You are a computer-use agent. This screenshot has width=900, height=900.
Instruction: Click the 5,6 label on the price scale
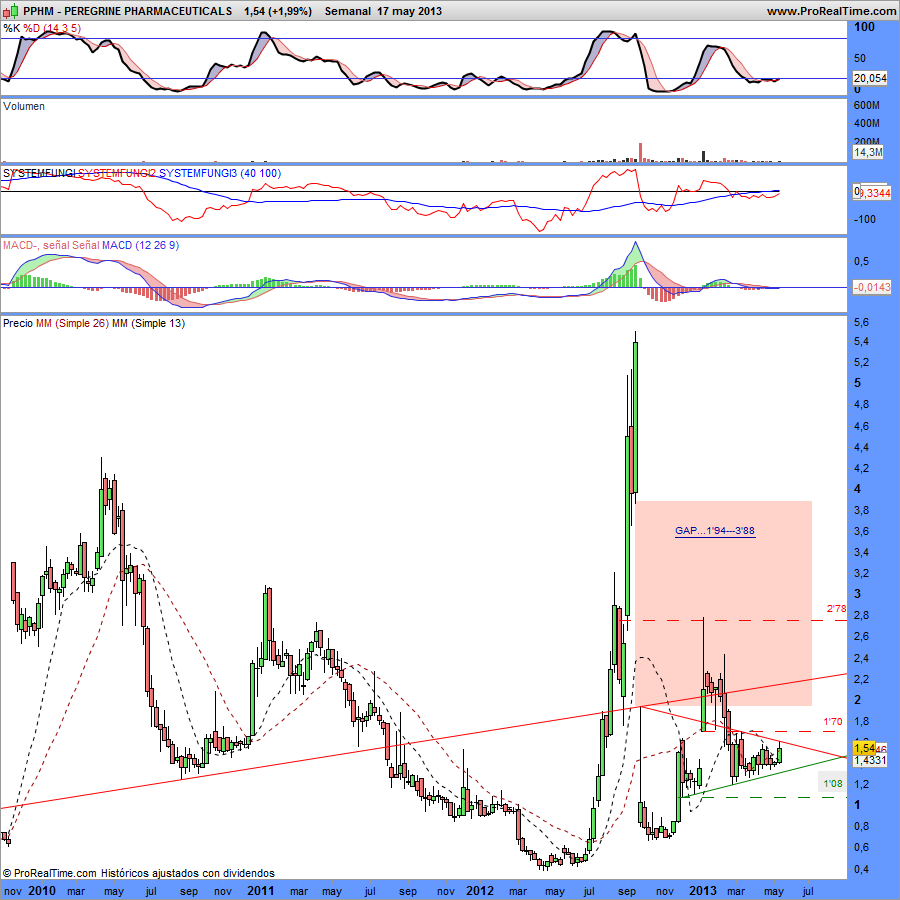tap(862, 323)
